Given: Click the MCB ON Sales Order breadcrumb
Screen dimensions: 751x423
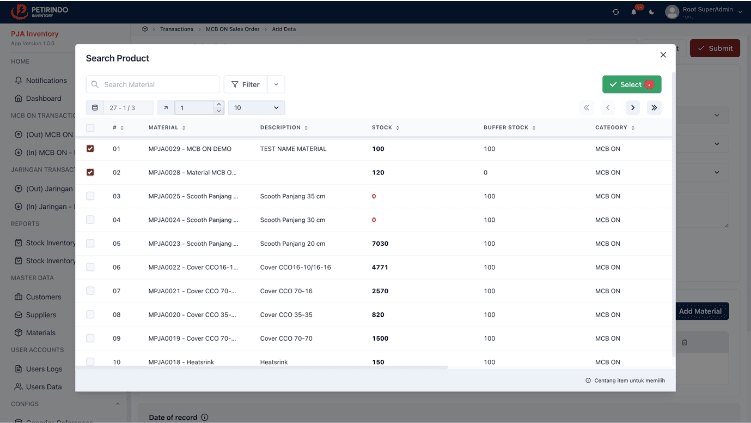Looking at the screenshot, I should (232, 29).
